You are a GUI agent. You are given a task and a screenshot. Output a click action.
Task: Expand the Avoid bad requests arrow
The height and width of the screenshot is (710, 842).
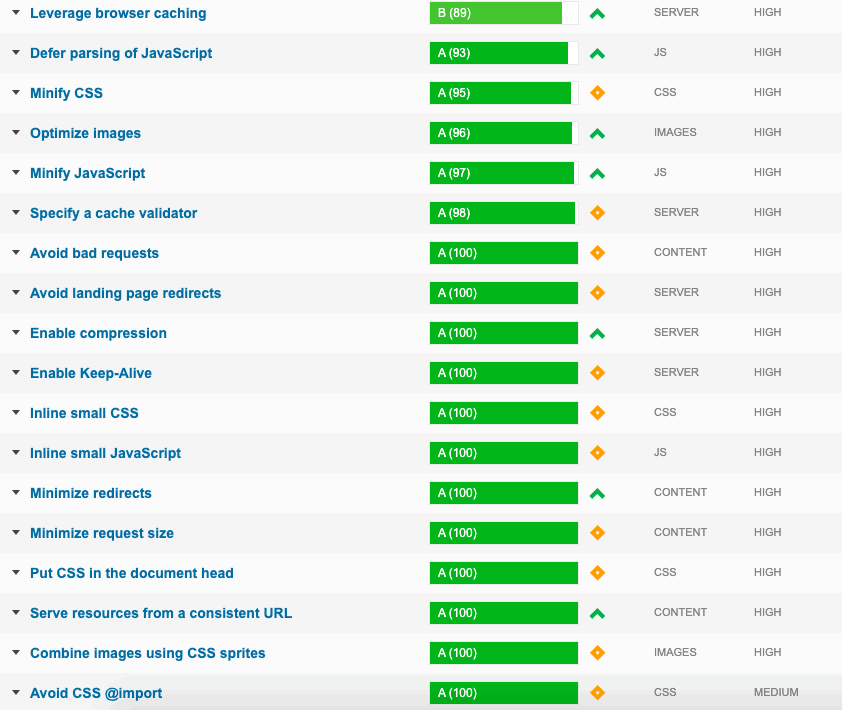[x=16, y=252]
